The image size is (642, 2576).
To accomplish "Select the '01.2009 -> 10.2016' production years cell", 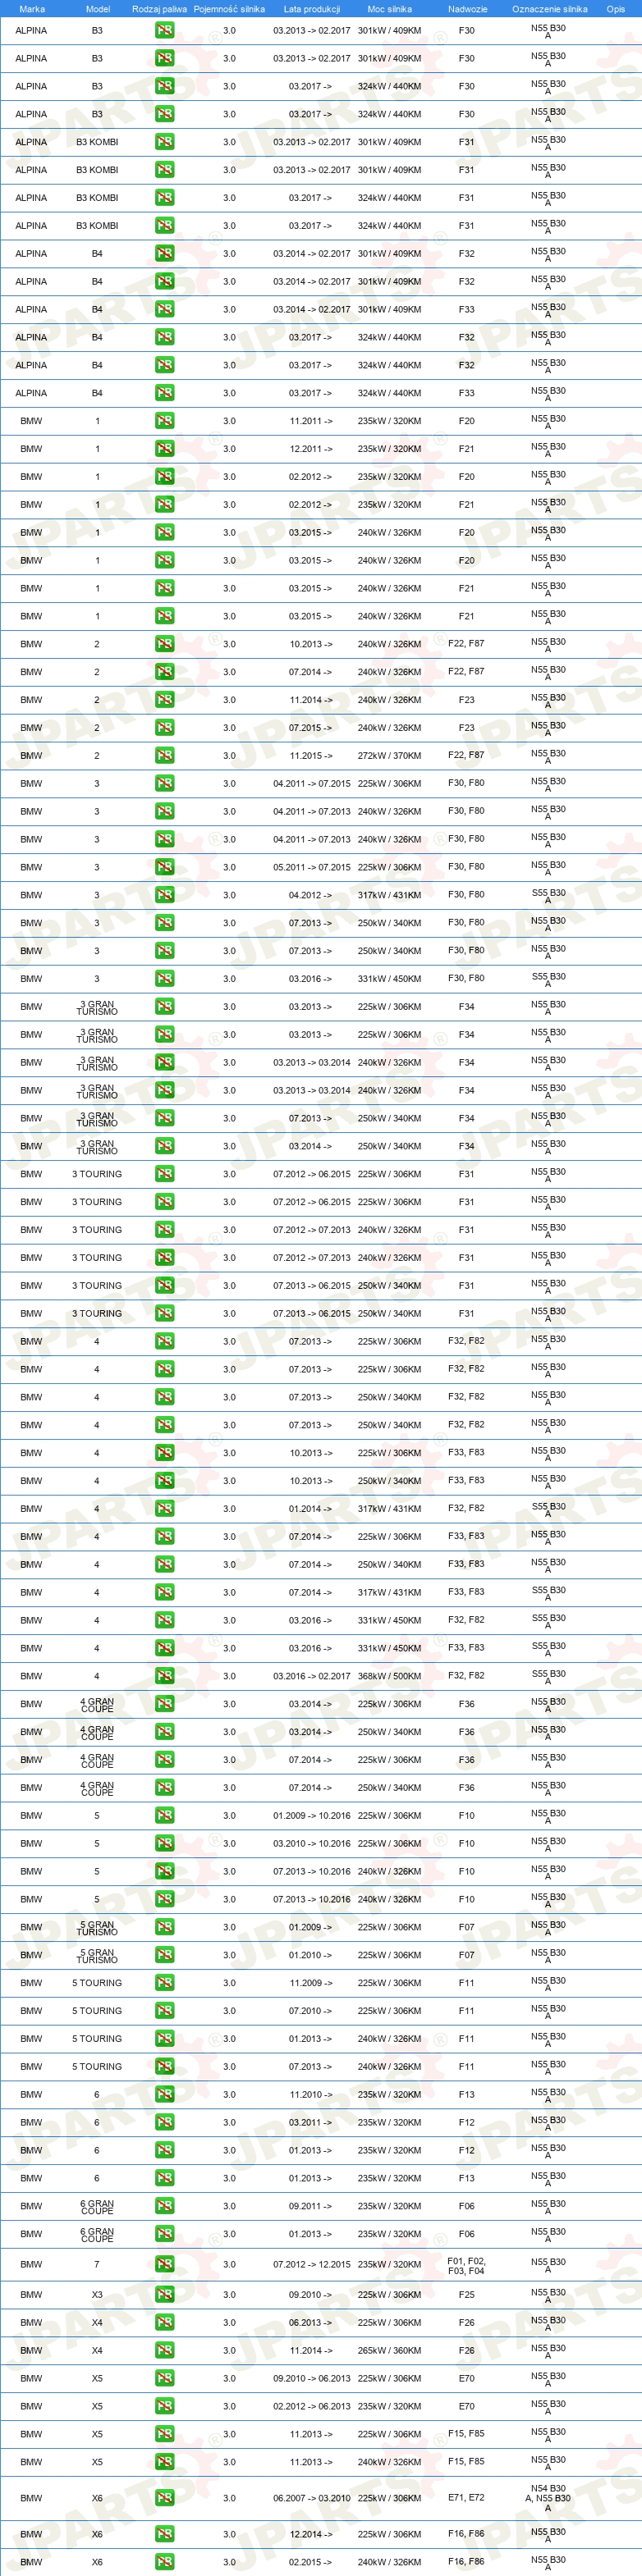I will pyautogui.click(x=312, y=1816).
